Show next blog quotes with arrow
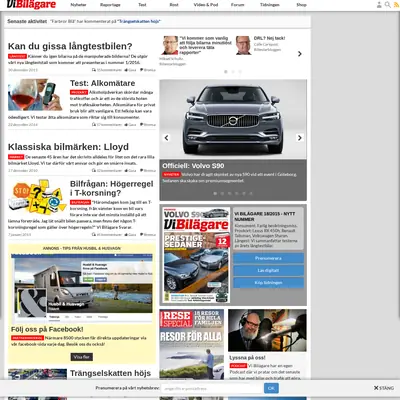400x400 pixels. [x=300, y=54]
